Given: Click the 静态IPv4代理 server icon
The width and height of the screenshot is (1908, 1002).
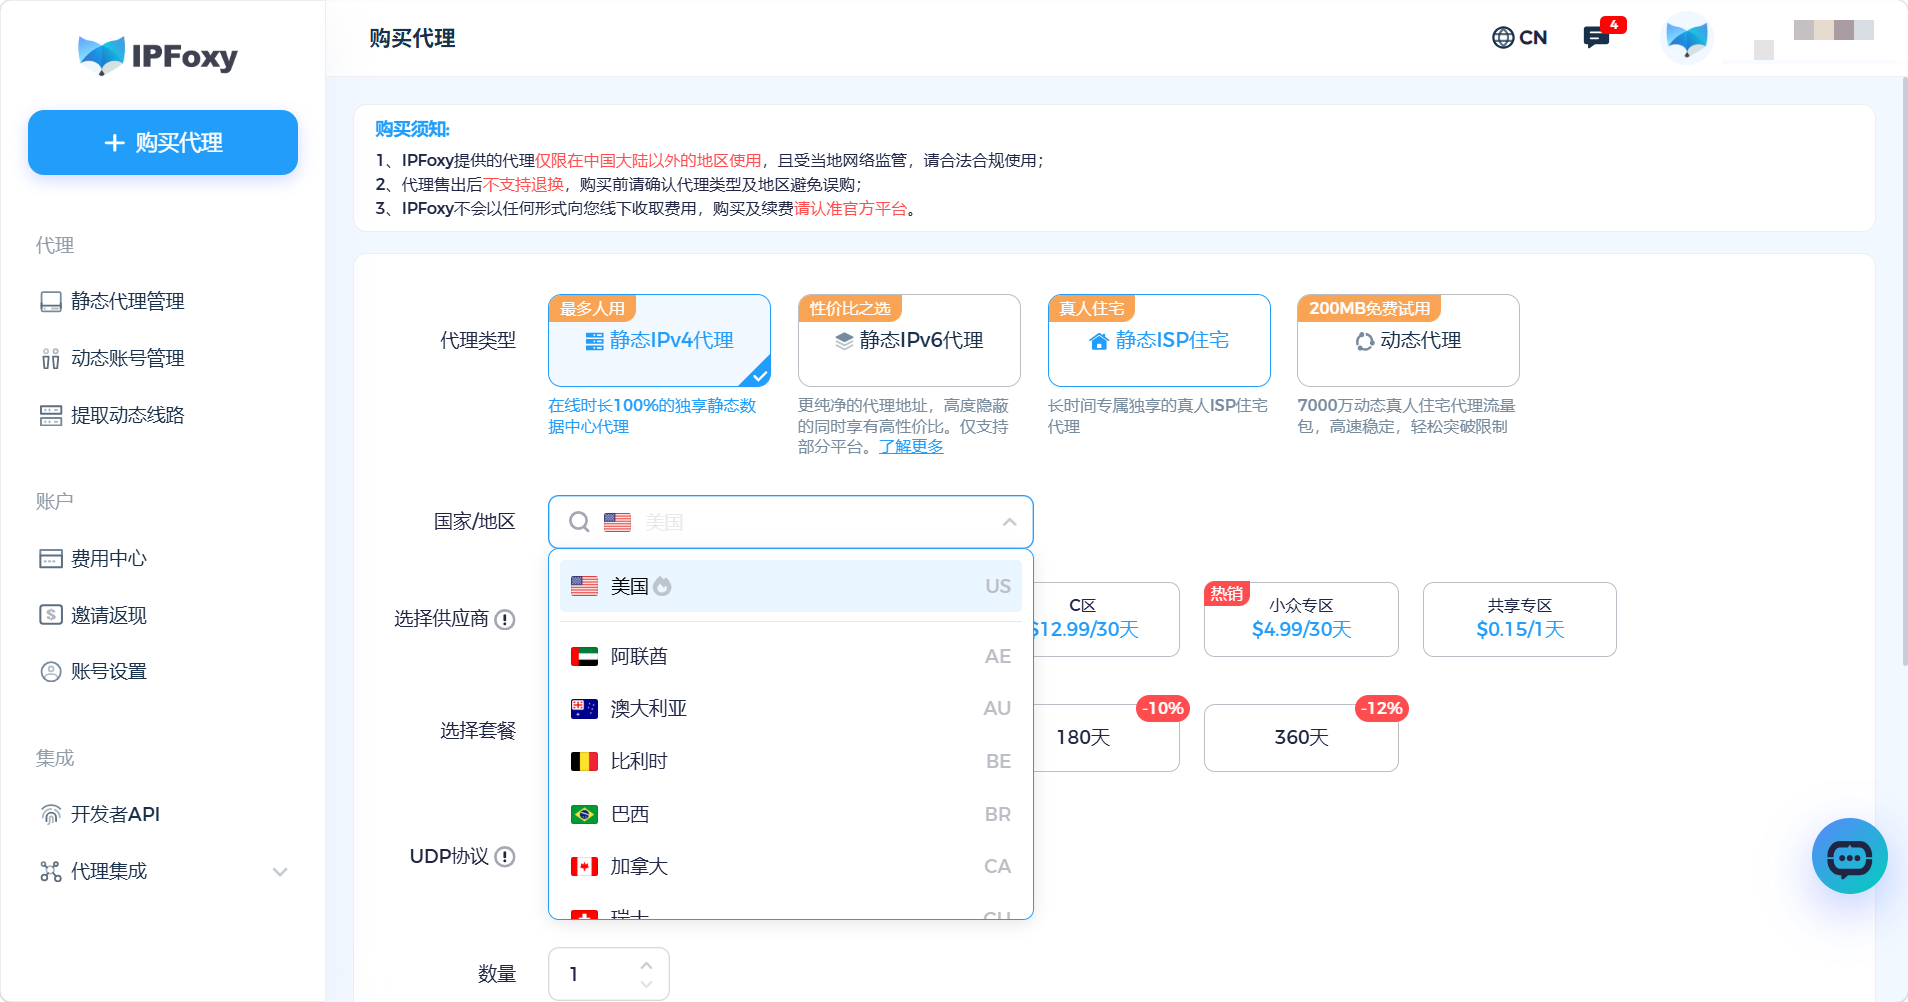Looking at the screenshot, I should point(595,341).
